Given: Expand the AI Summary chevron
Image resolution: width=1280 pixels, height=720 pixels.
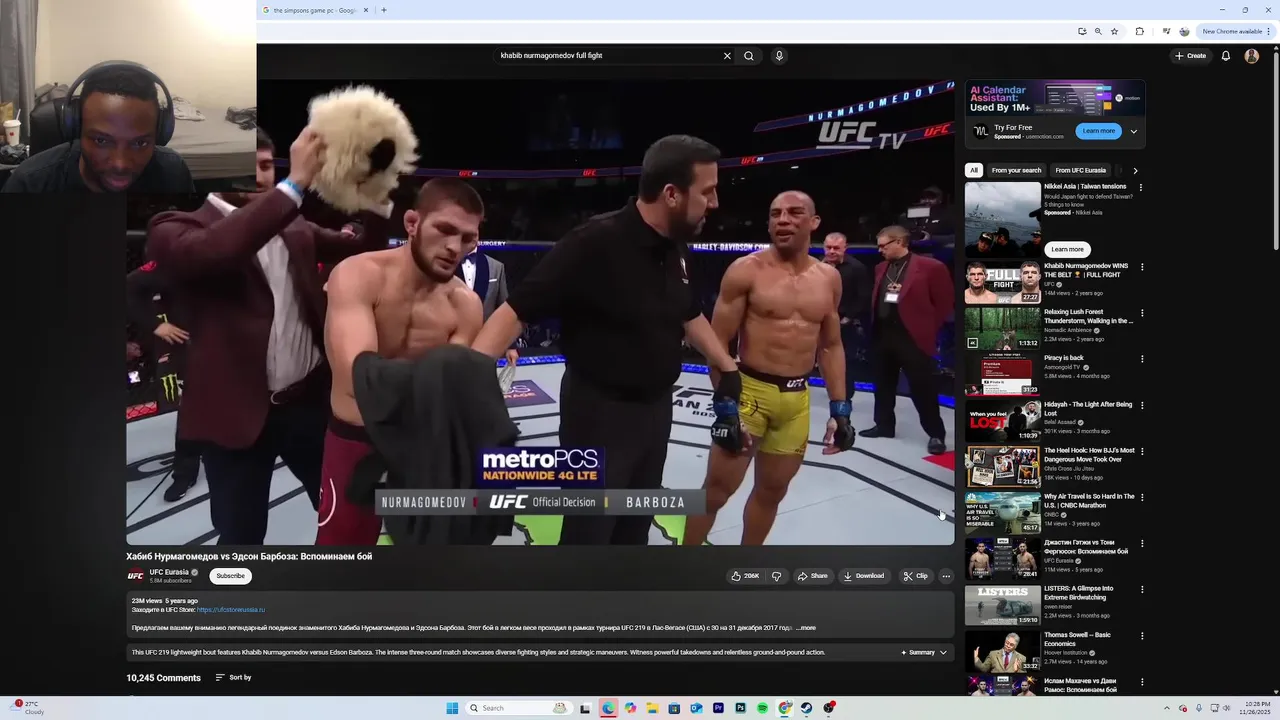Looking at the screenshot, I should coord(942,653).
